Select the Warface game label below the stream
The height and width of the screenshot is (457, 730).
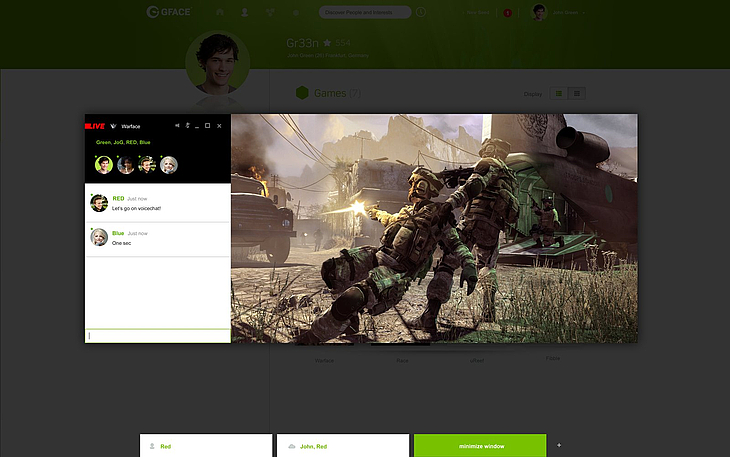[324, 361]
